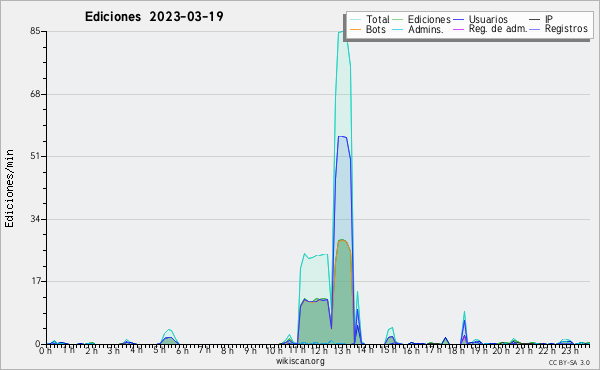Click the y-axis value 85
600x370 pixels.
click(x=35, y=31)
